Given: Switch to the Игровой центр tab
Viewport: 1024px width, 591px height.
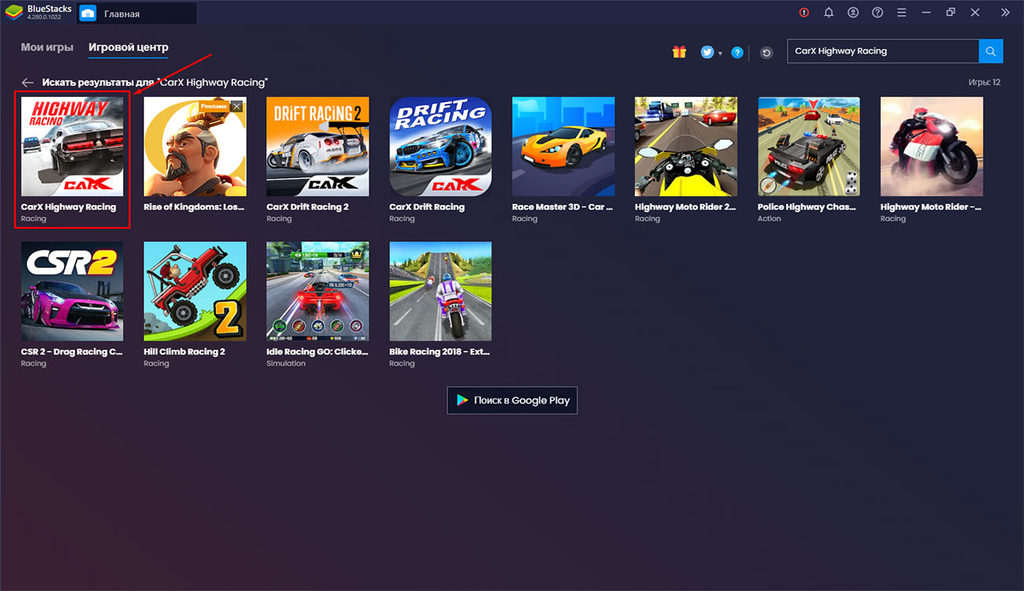Looking at the screenshot, I should [128, 47].
